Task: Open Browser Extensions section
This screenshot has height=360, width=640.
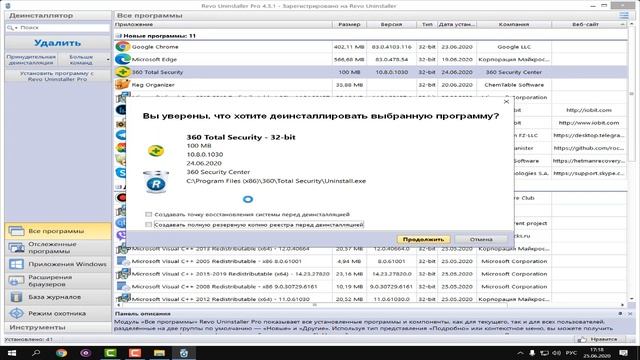Action: coord(58,280)
